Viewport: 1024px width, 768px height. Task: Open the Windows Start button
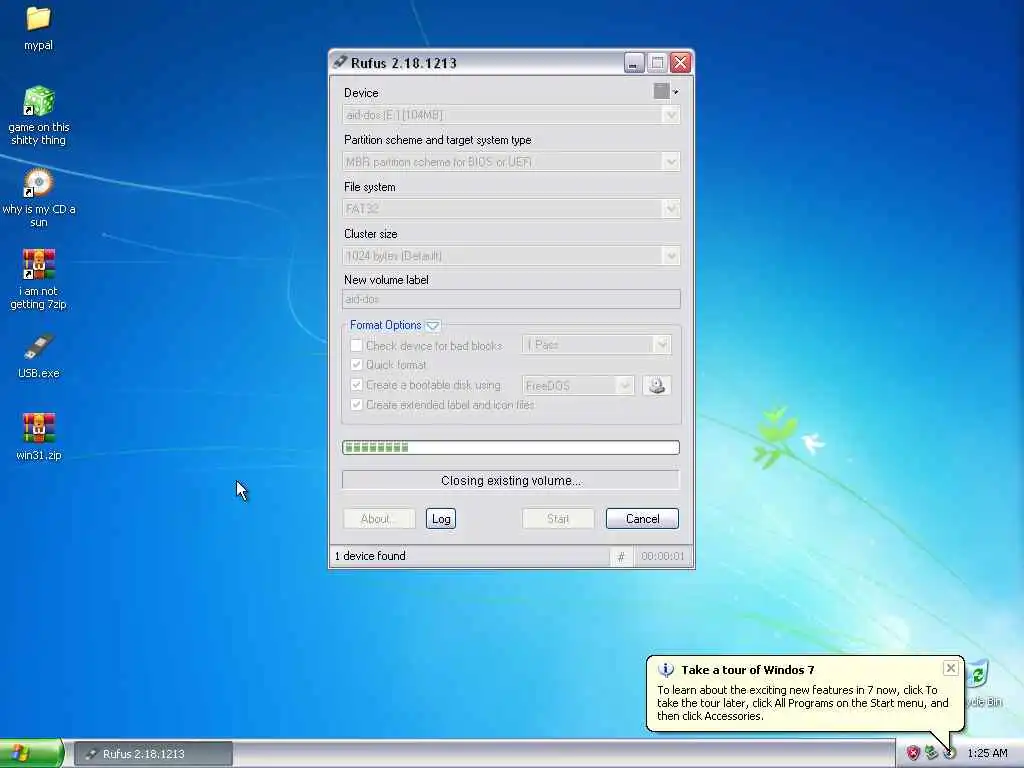coord(31,753)
